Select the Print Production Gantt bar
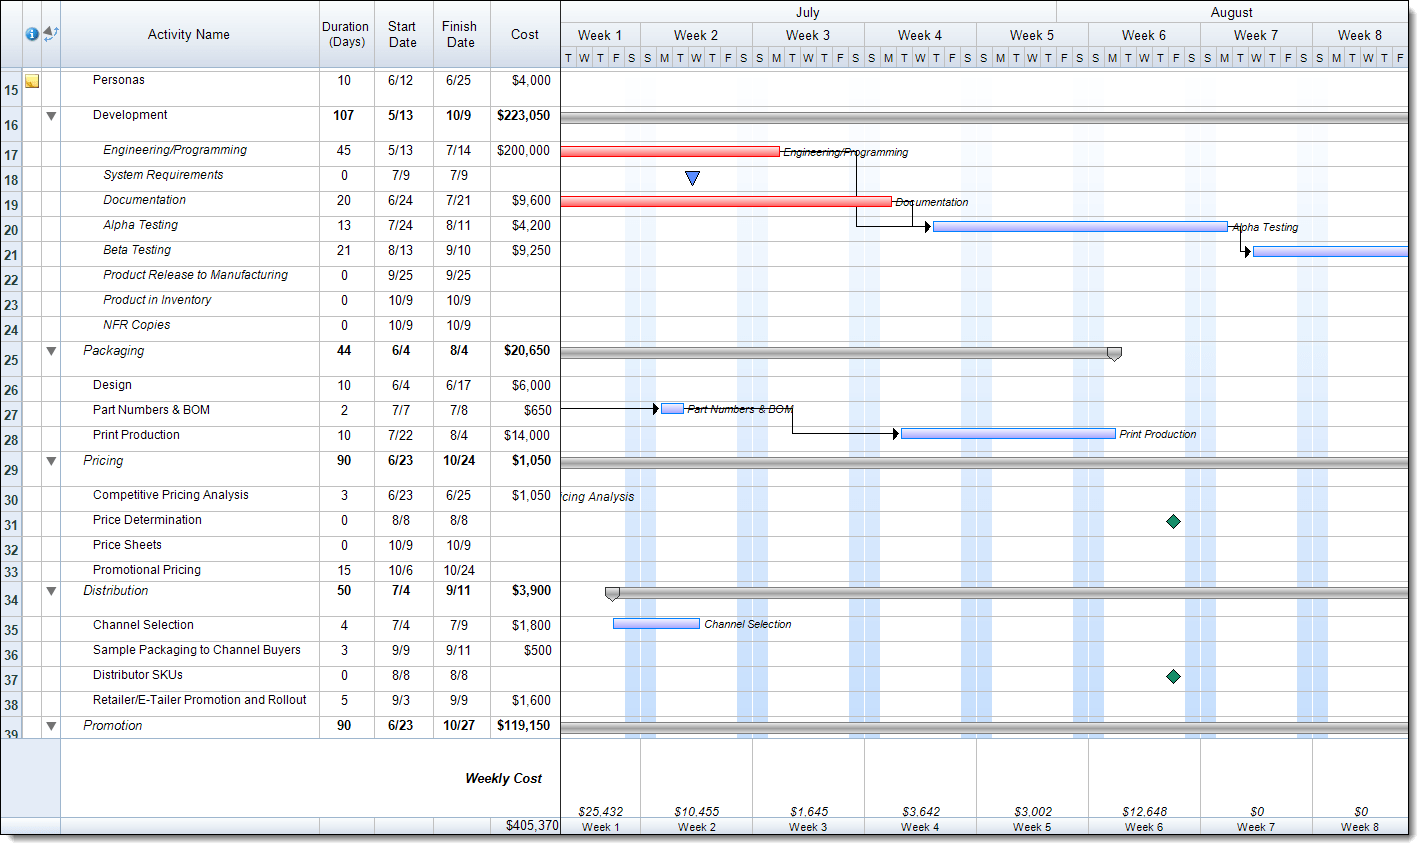Viewport: 1424px width, 850px height. (1008, 434)
